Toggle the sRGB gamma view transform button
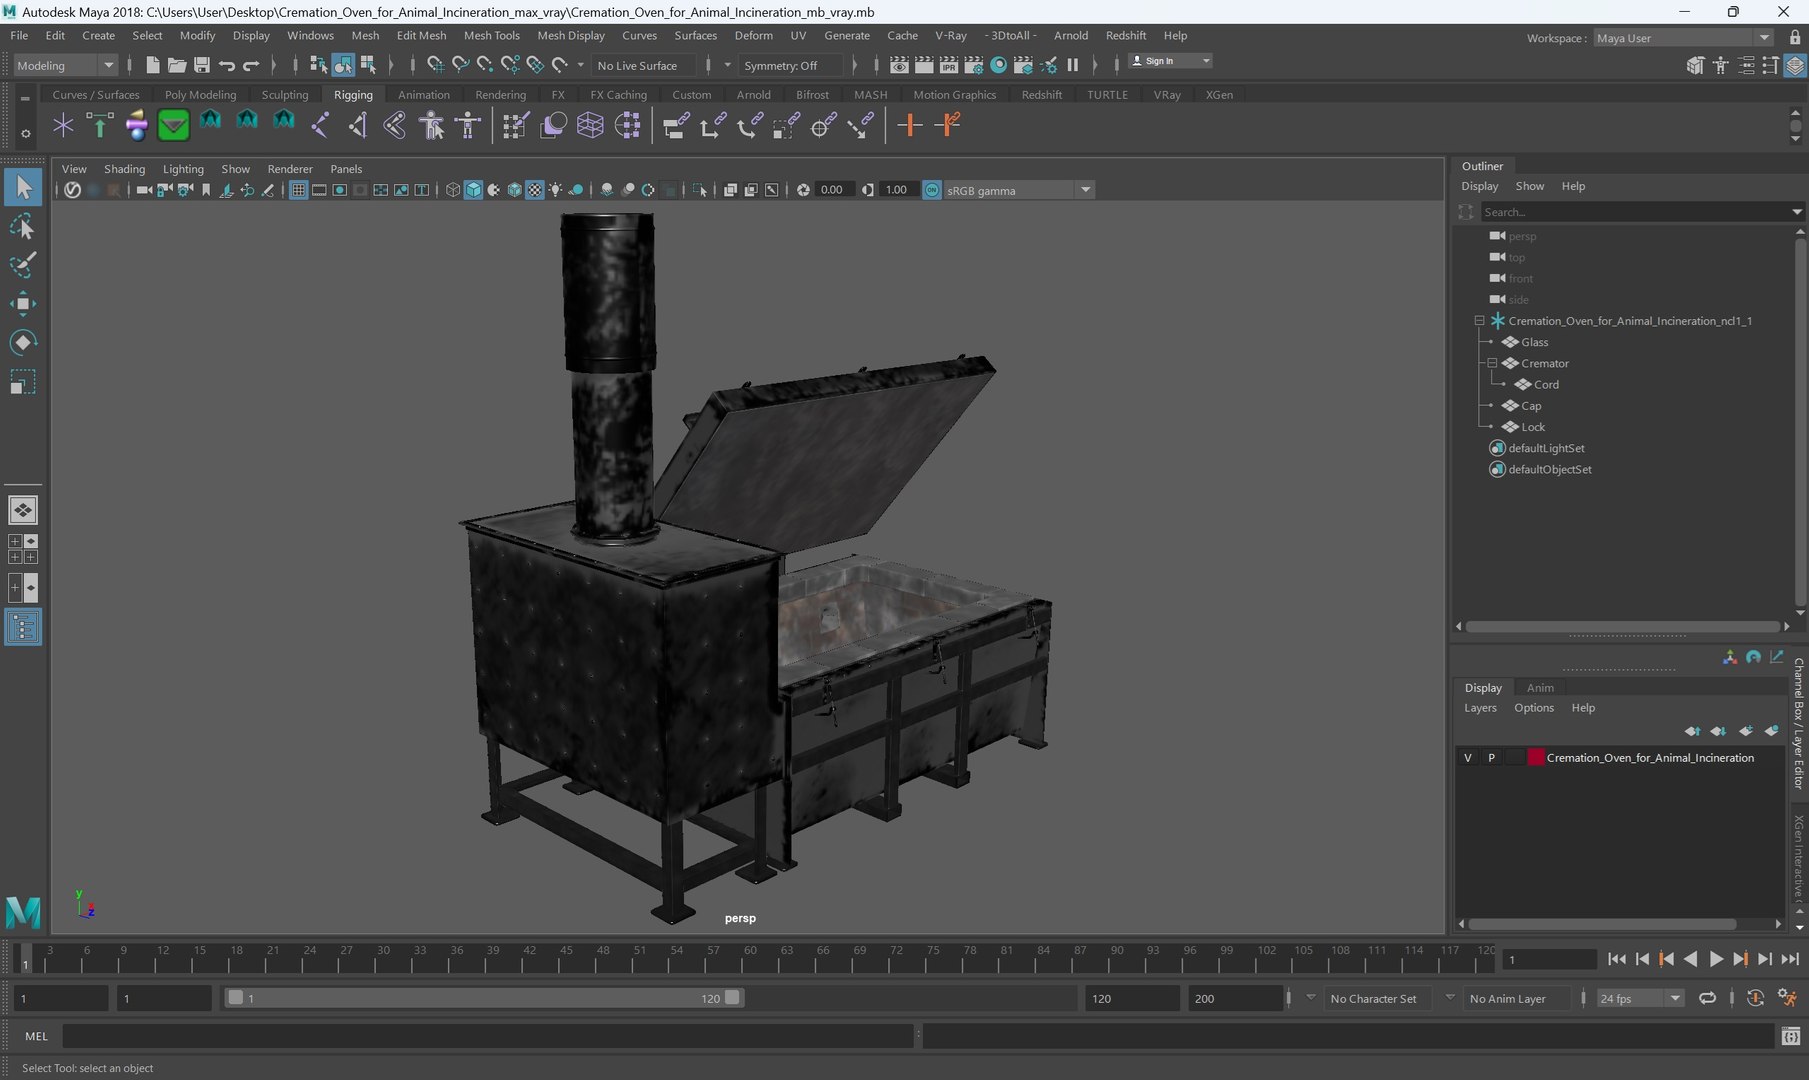Screen dimensions: 1809x1080 click(932, 190)
